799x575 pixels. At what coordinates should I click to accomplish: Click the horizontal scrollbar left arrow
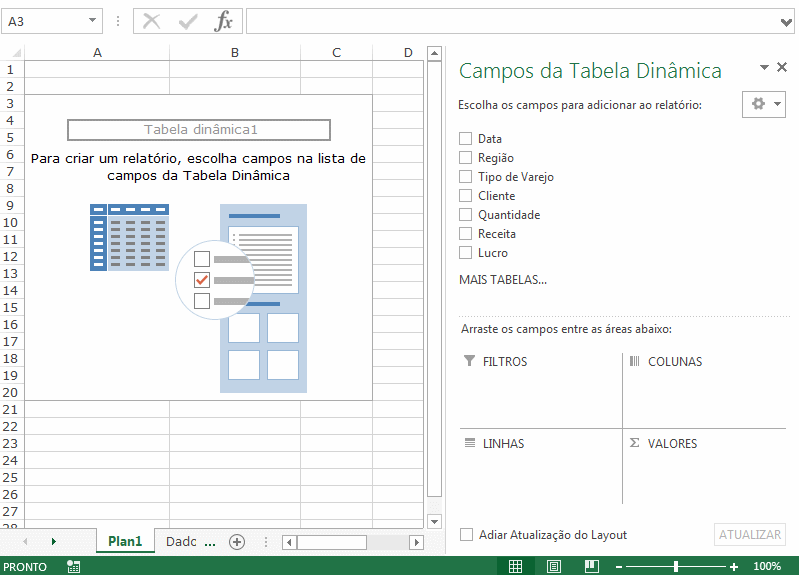point(289,542)
